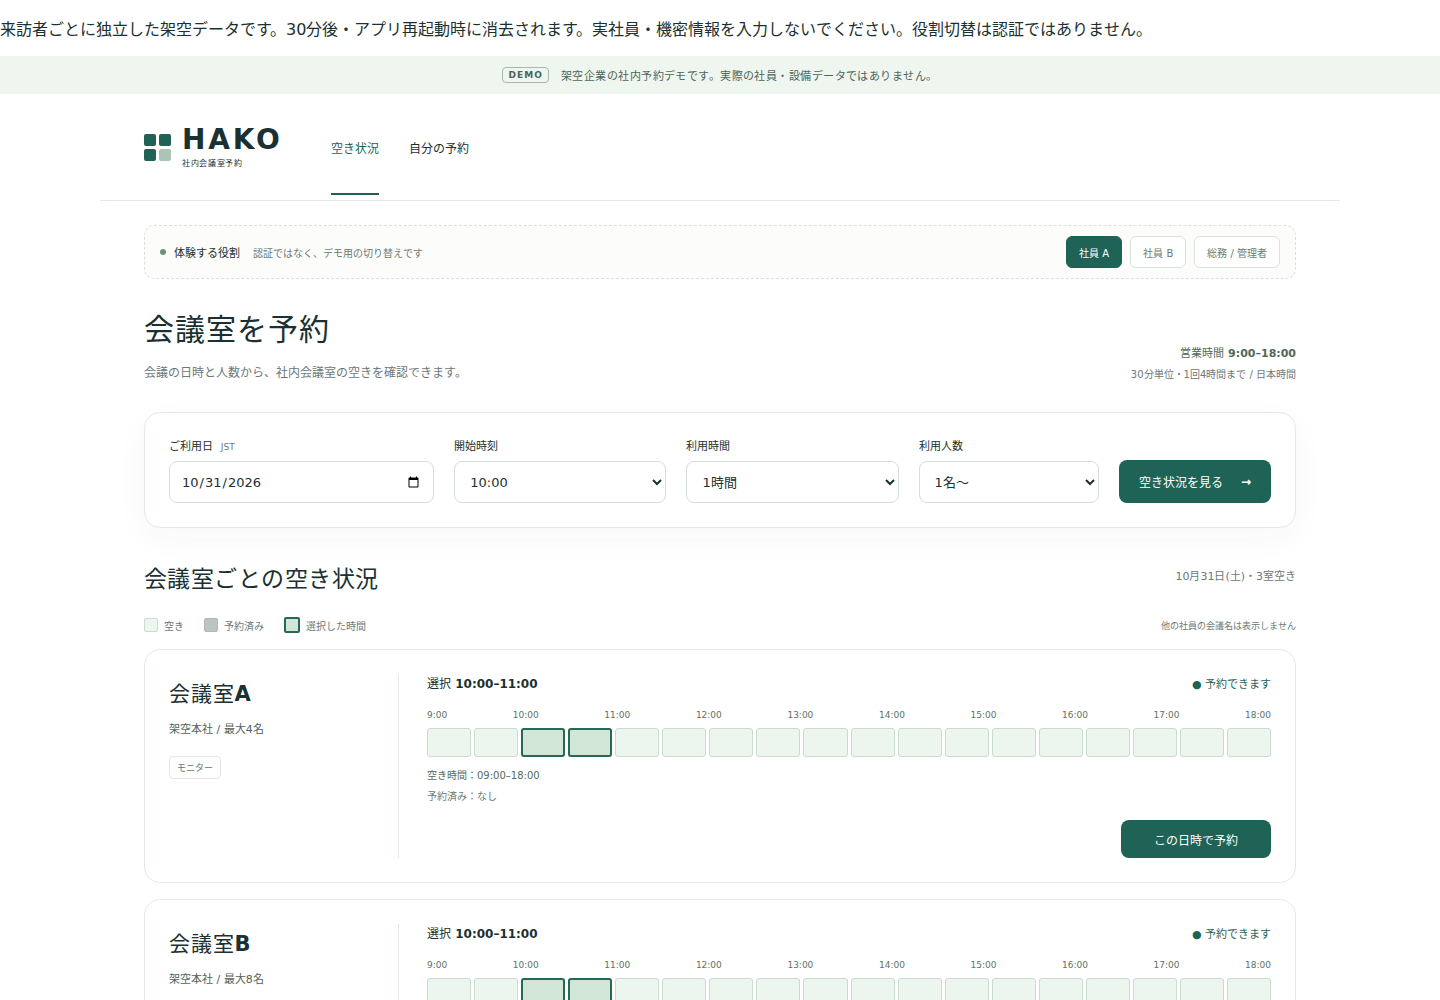Open the 利用人数 dropdown

(1009, 482)
